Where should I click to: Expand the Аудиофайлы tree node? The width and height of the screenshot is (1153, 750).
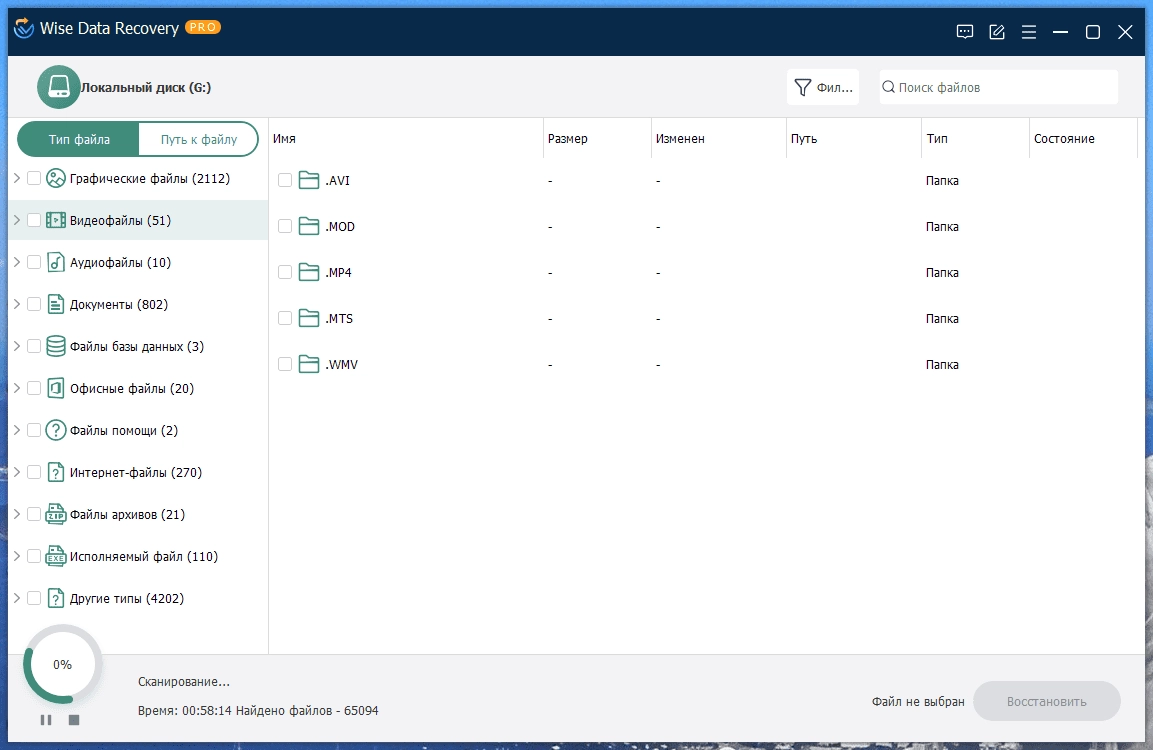(x=17, y=262)
